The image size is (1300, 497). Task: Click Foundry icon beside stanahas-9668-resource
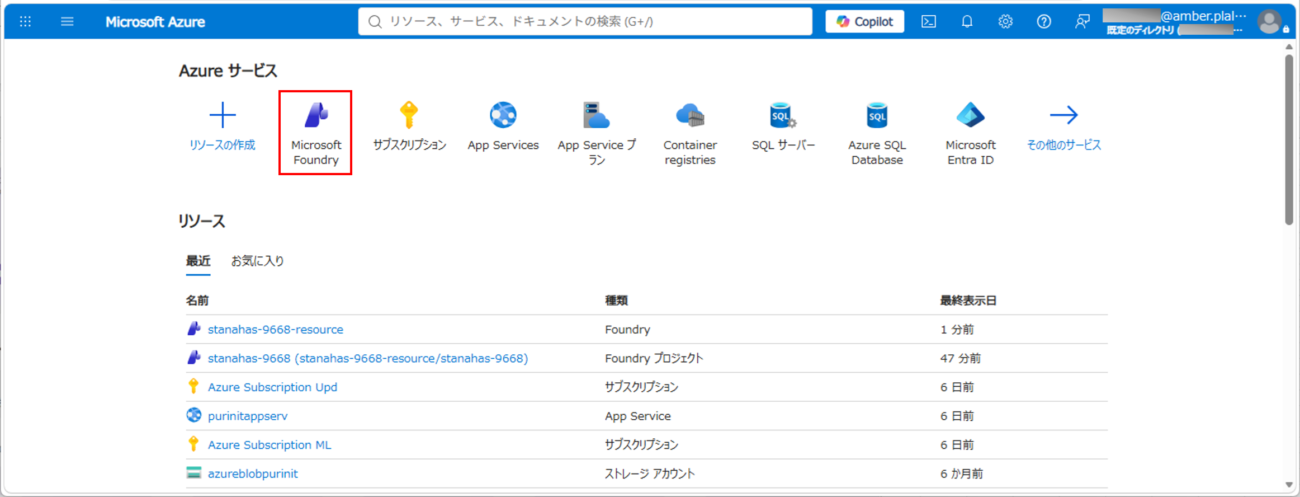click(194, 329)
